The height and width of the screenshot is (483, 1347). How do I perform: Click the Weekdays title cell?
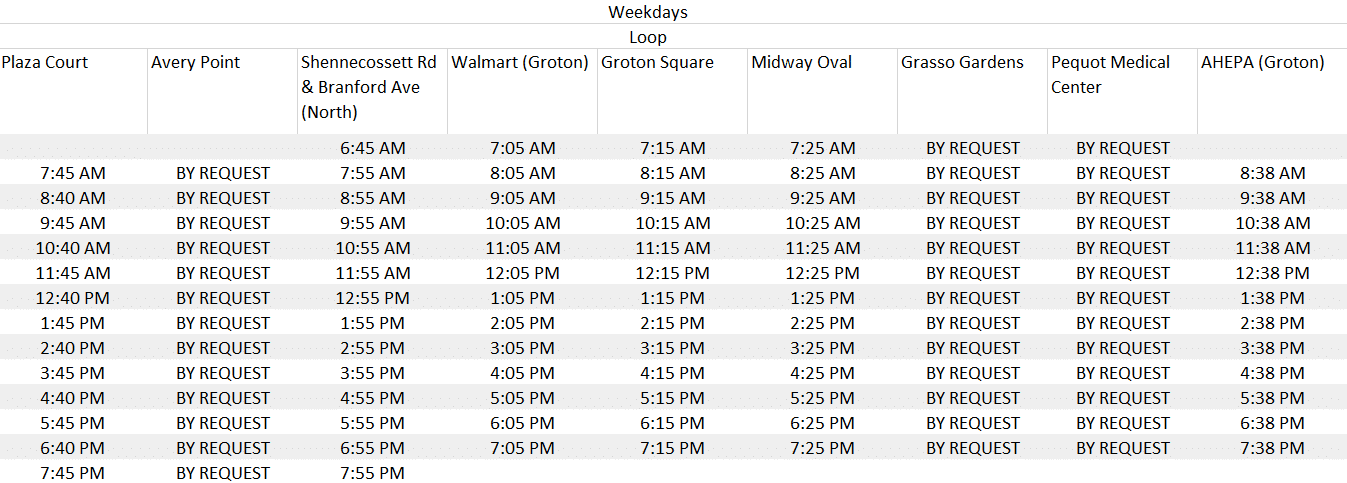click(648, 12)
